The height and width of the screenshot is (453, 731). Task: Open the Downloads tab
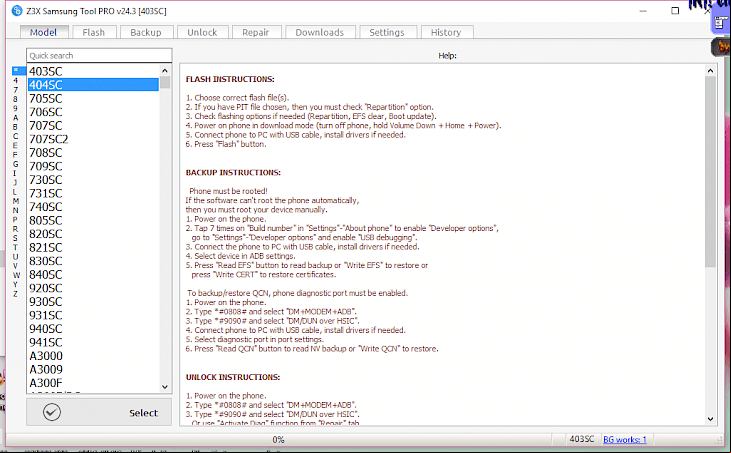pyautogui.click(x=320, y=32)
